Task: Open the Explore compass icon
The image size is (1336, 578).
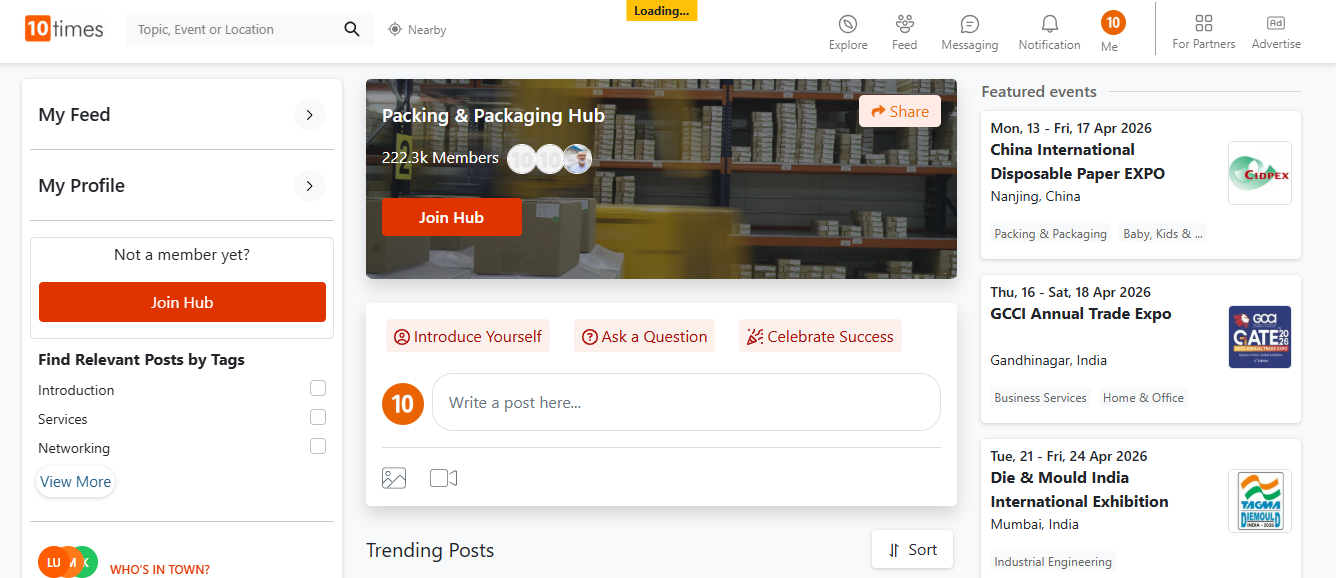Action: [x=848, y=24]
